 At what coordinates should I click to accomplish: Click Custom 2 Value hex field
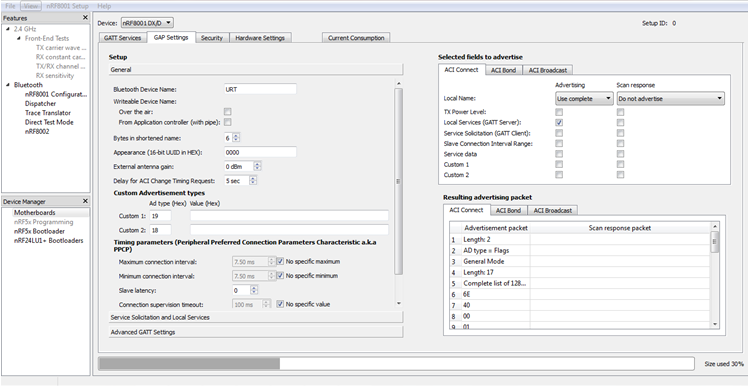[x=289, y=230]
